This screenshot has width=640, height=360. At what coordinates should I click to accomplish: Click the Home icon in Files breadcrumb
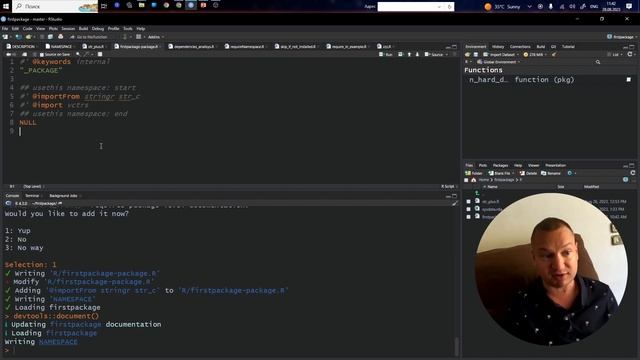[474, 180]
